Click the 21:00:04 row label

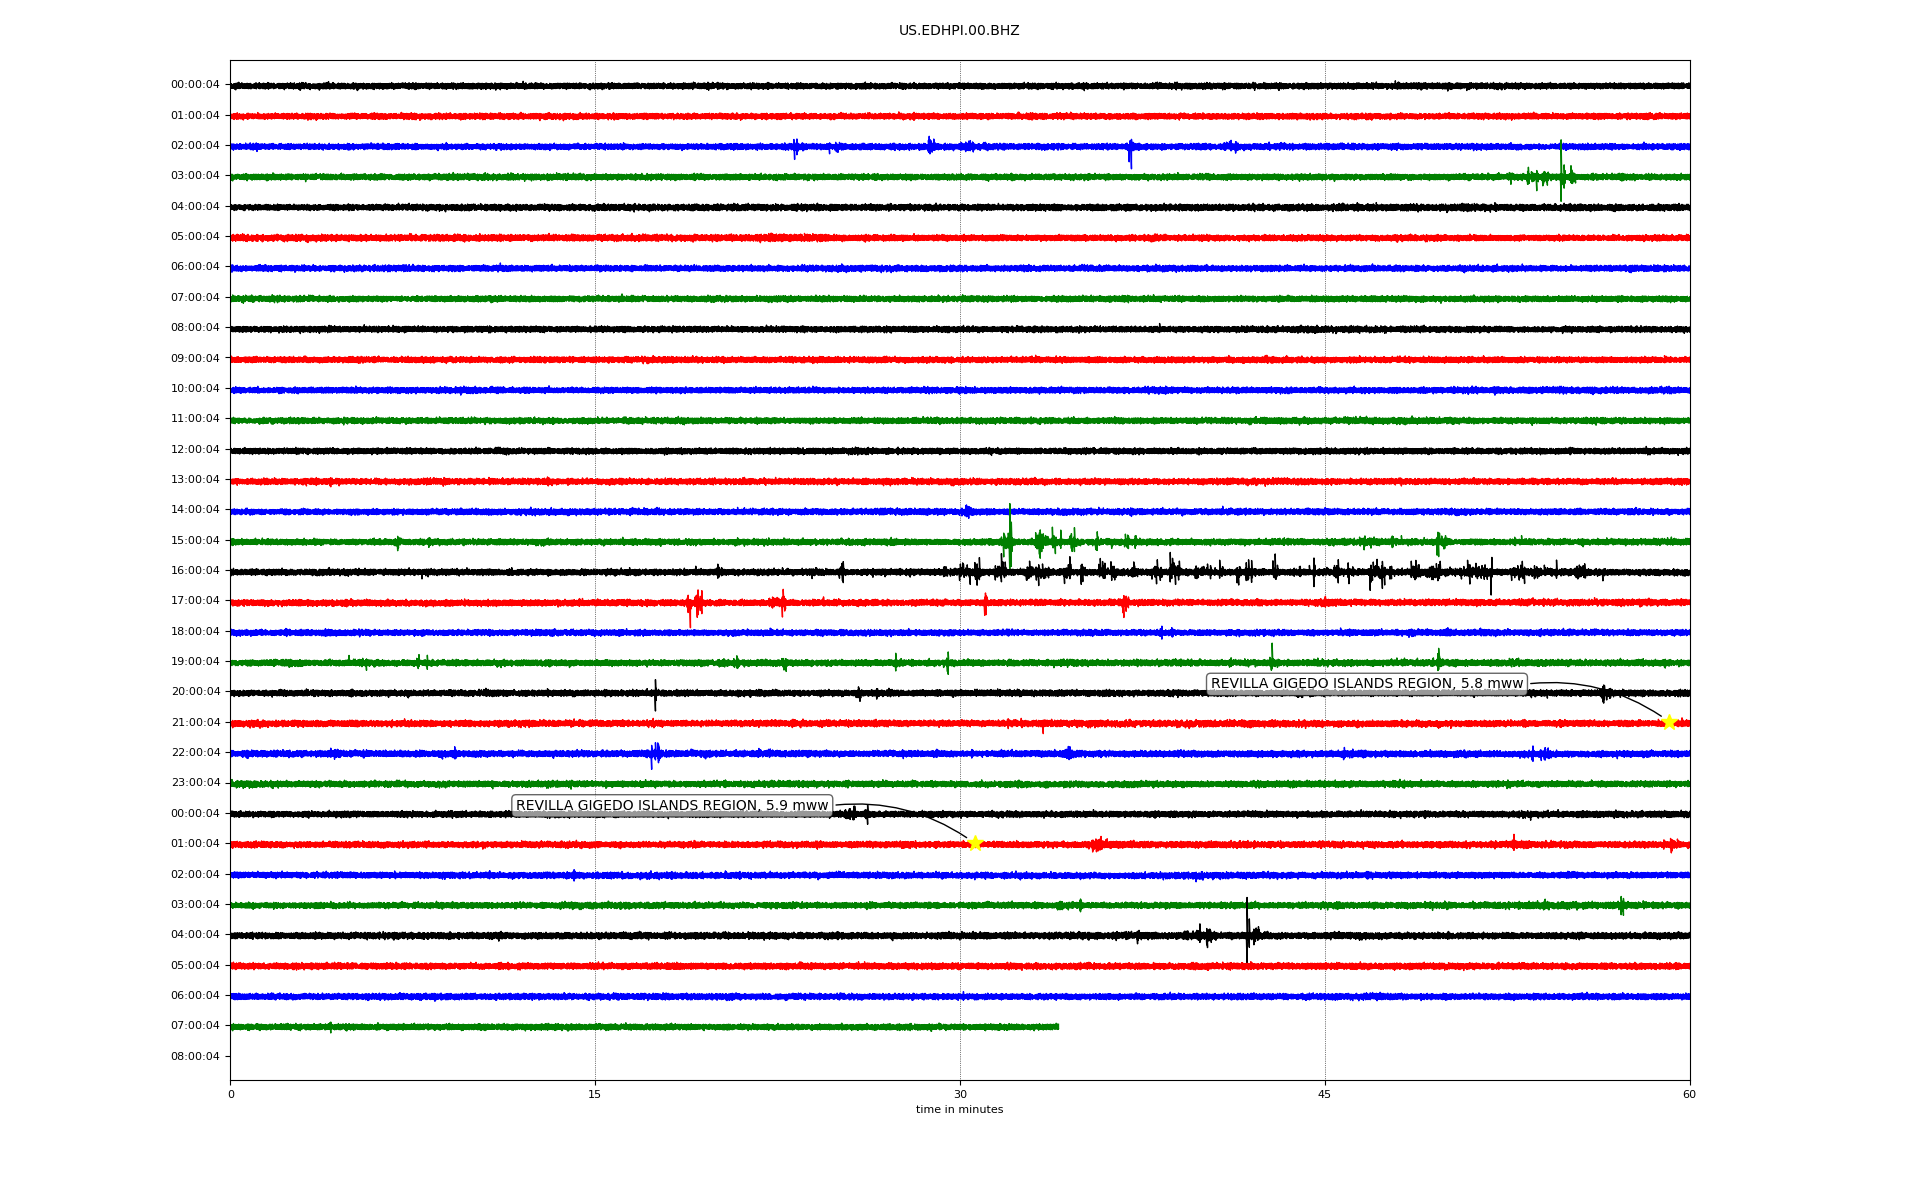tap(195, 722)
